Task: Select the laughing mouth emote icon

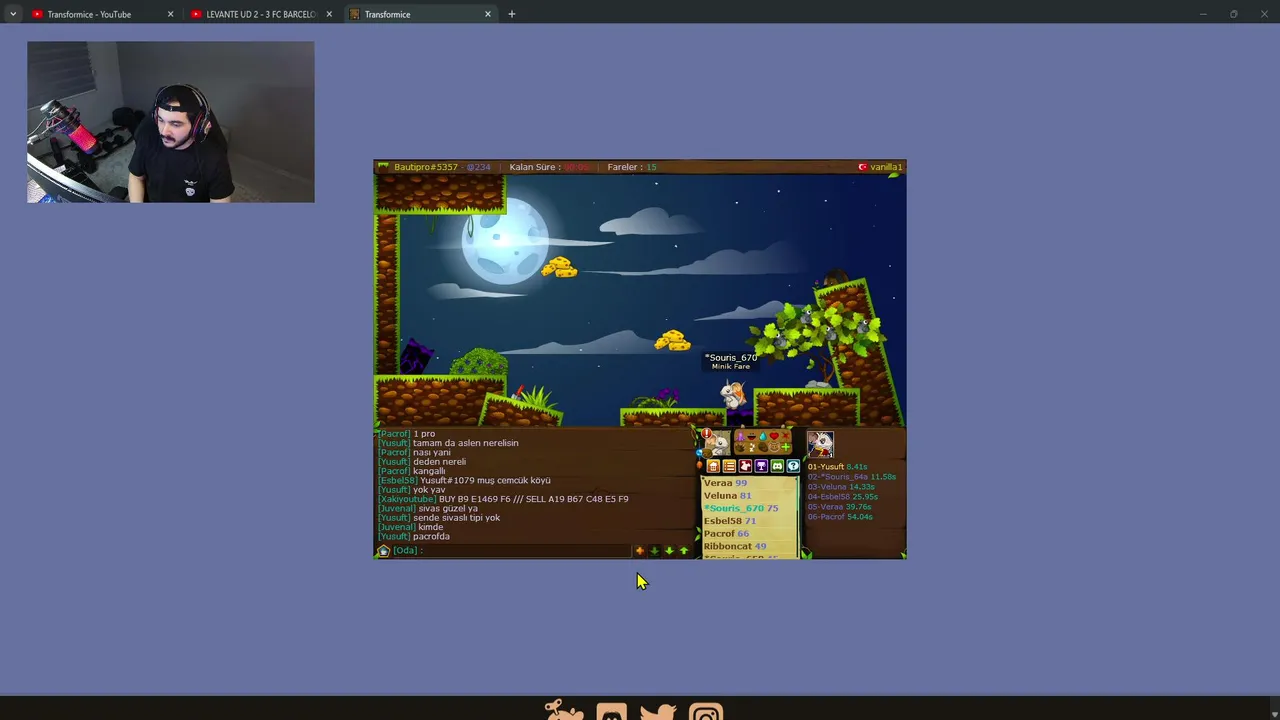Action: (x=752, y=437)
